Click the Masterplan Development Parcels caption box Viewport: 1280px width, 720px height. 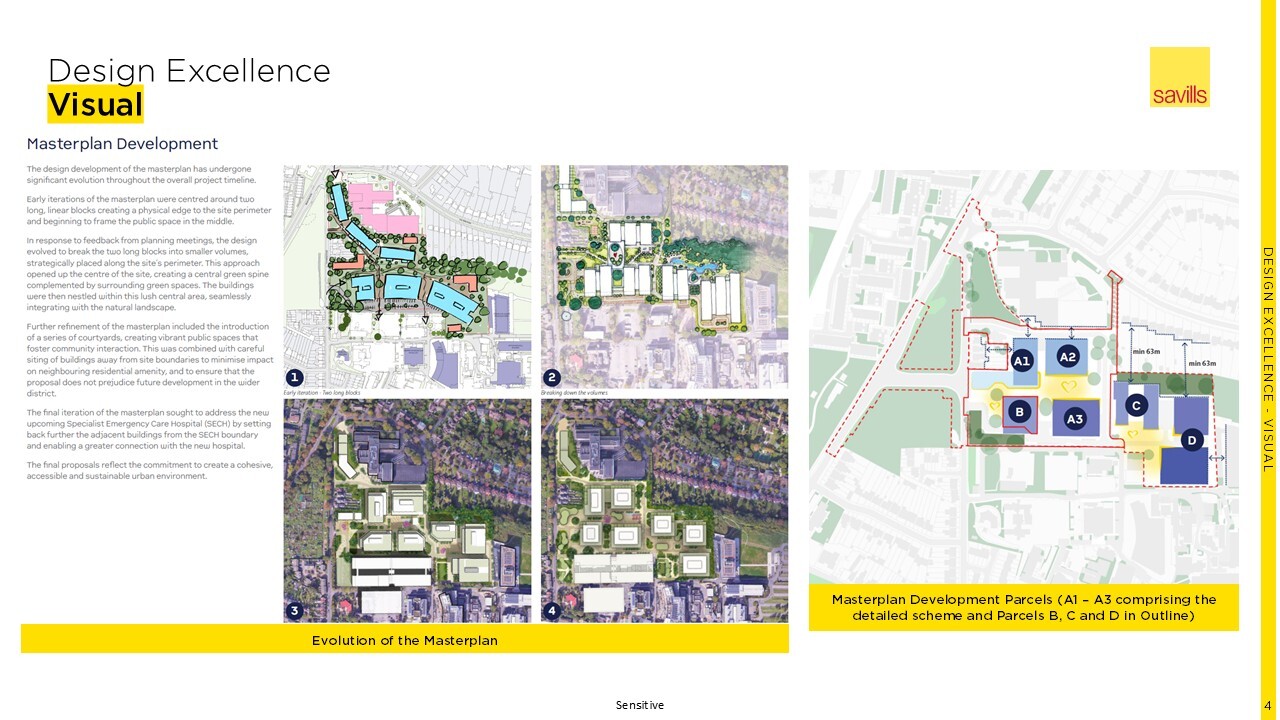(1023, 607)
